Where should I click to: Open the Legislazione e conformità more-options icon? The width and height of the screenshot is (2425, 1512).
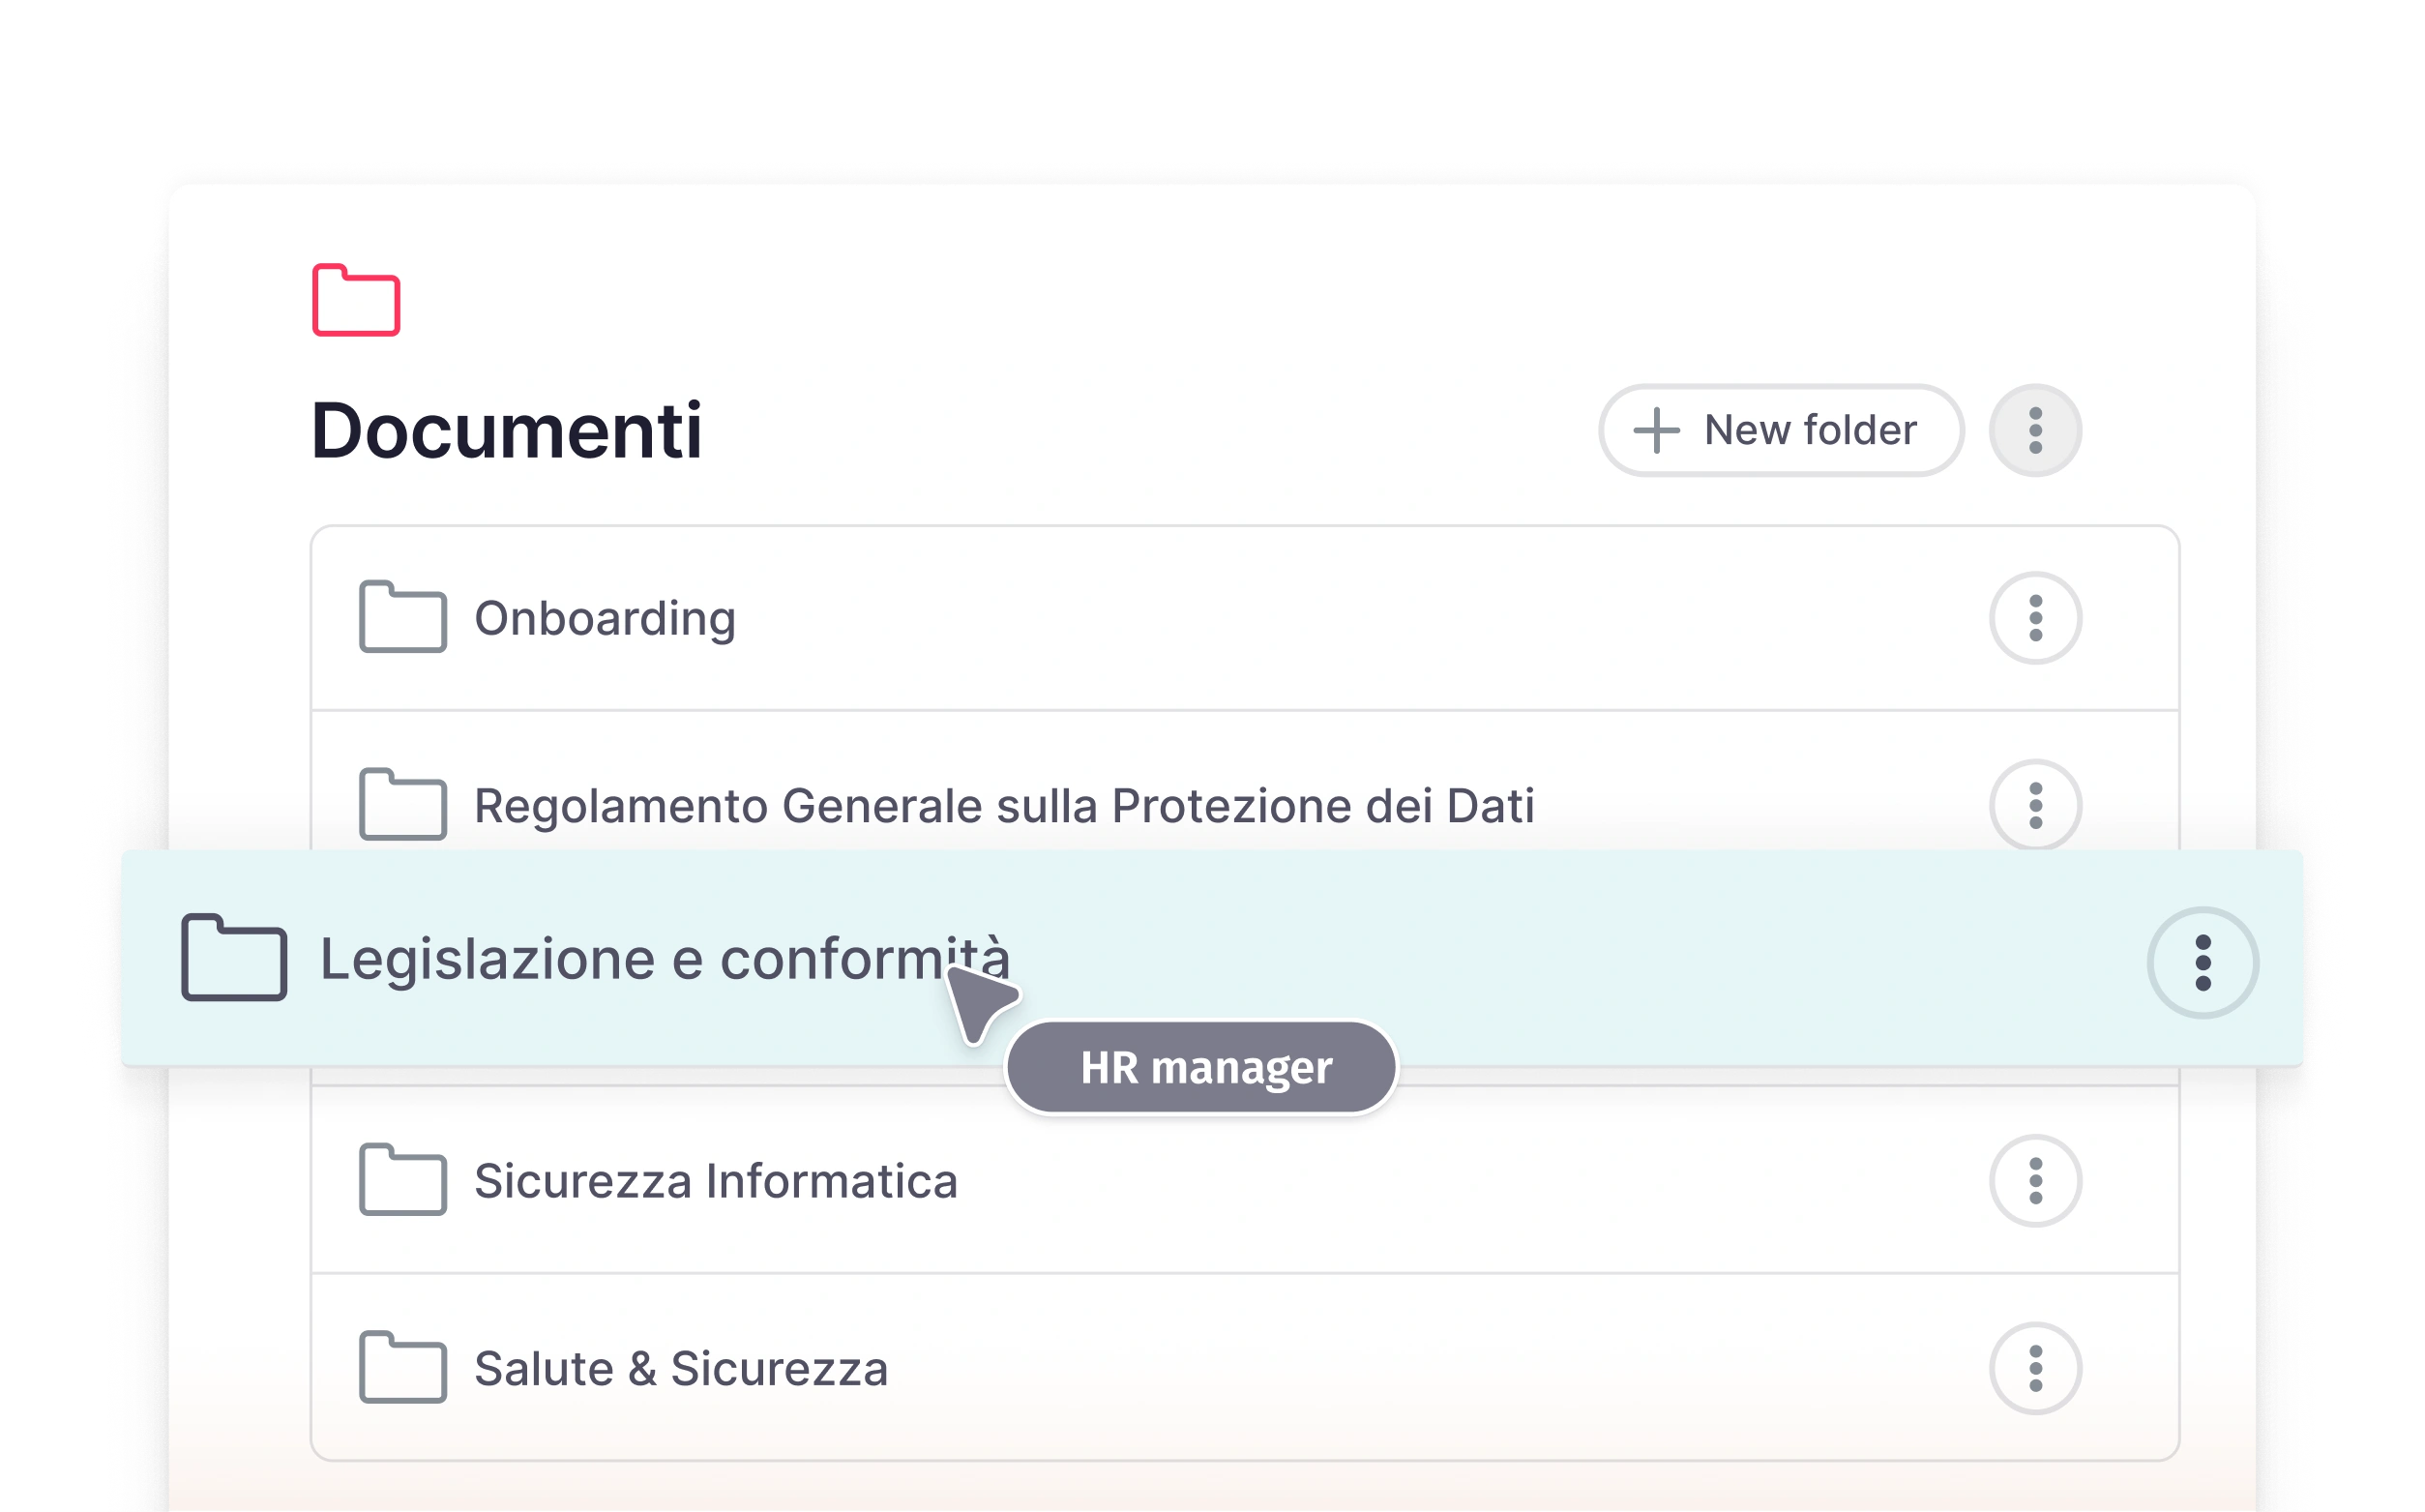pyautogui.click(x=2202, y=962)
